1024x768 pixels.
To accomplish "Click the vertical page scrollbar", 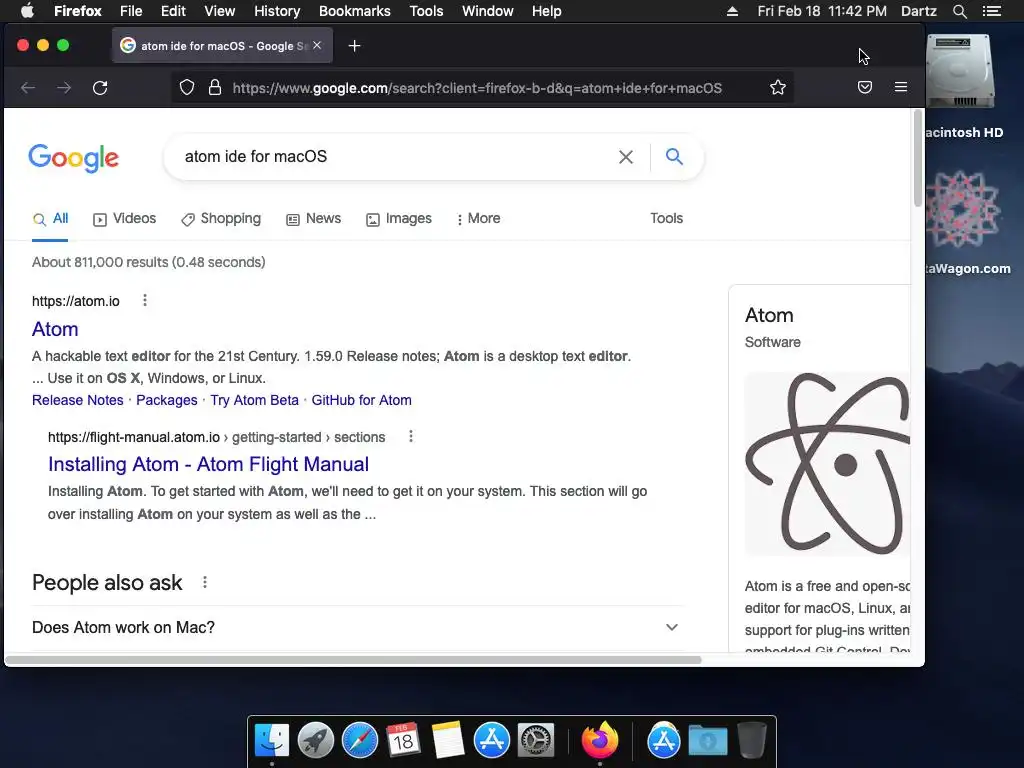I will [918, 159].
